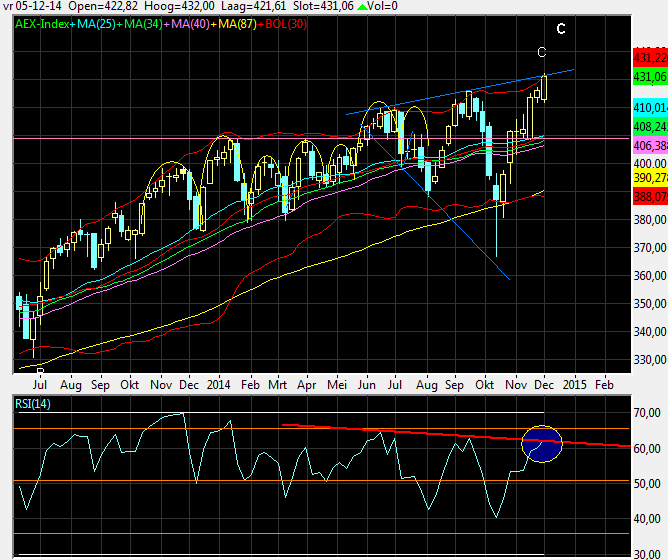This screenshot has width=668, height=560.
Task: Click the red 431,22 price tag
Action: point(650,60)
